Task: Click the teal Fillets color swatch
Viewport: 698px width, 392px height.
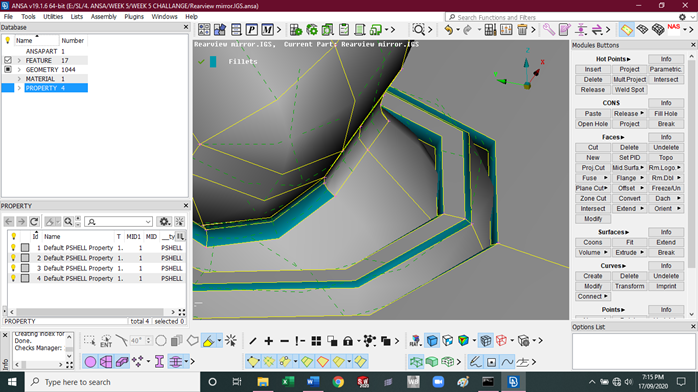Action: pos(213,61)
